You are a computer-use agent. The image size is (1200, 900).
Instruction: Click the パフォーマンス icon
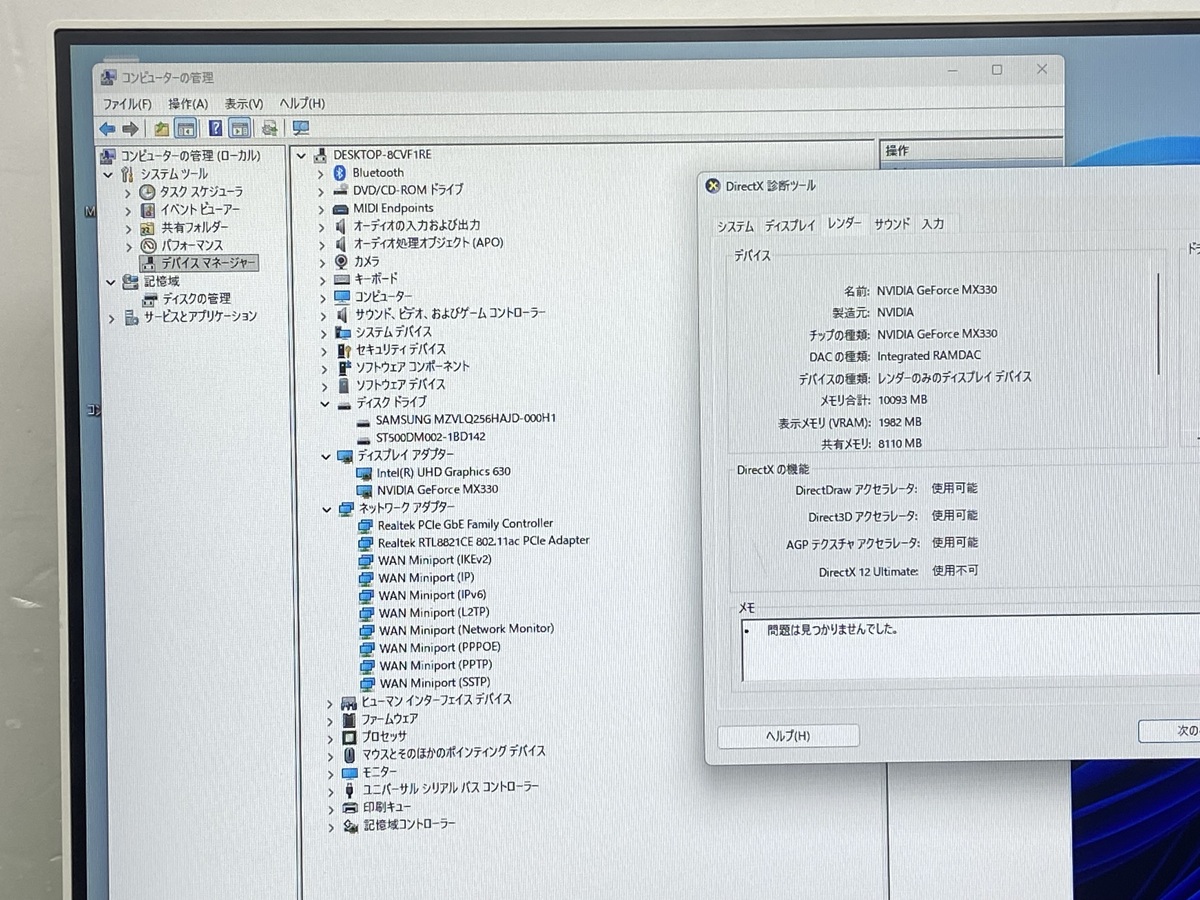(148, 245)
